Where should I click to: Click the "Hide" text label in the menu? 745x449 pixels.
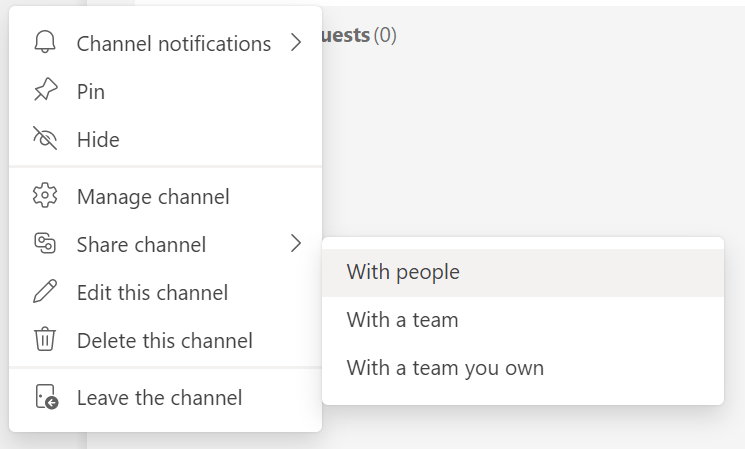pyautogui.click(x=98, y=140)
